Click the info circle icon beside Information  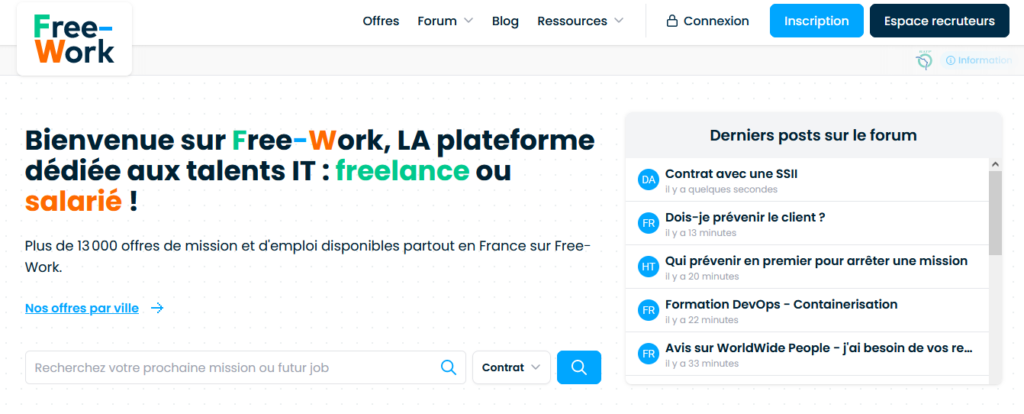pyautogui.click(x=950, y=60)
